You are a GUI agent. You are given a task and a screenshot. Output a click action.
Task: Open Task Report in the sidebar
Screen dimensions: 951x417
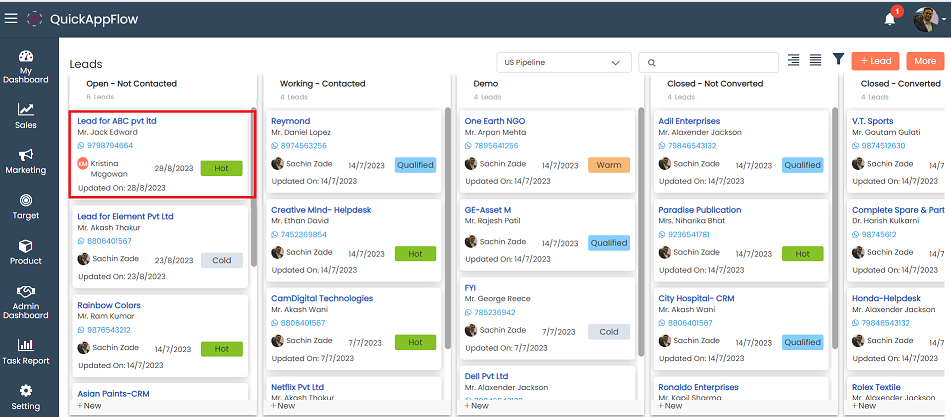click(x=25, y=351)
